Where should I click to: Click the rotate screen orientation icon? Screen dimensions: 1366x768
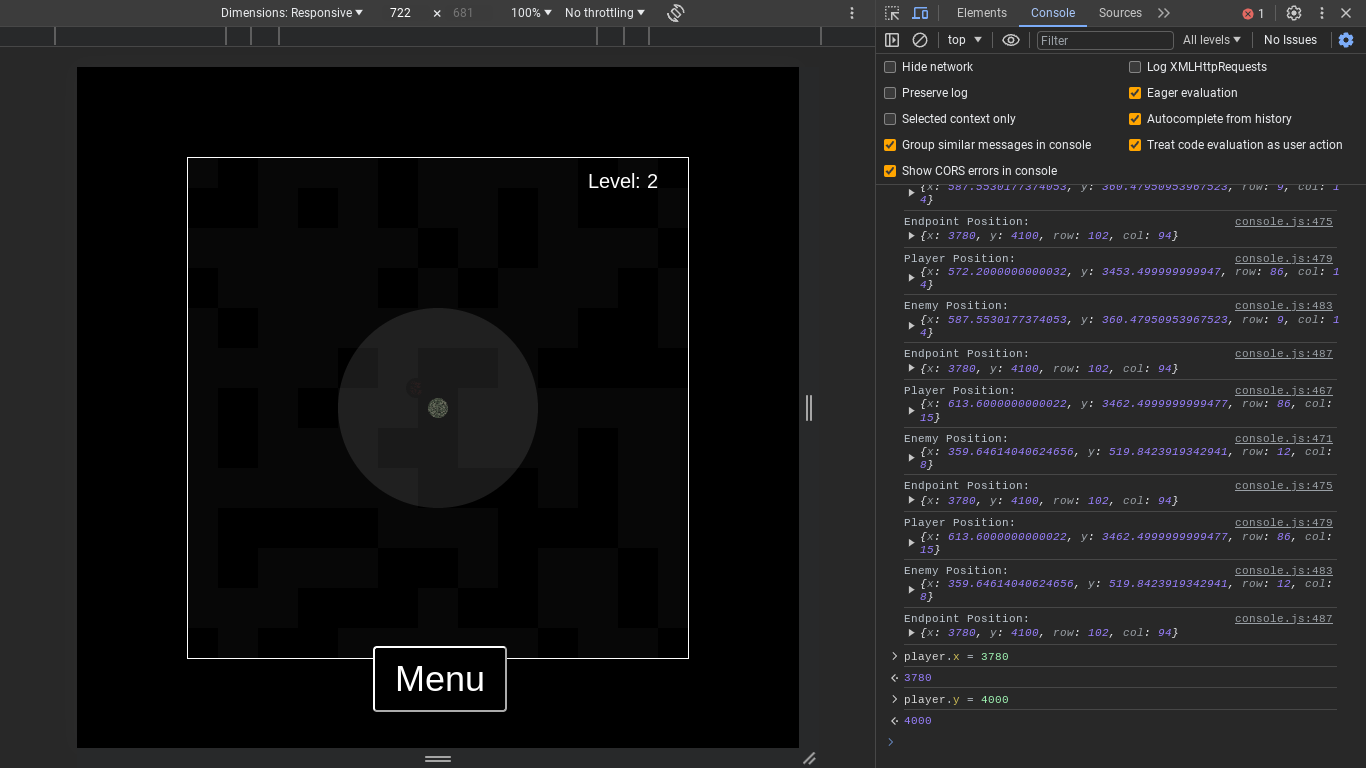[676, 13]
